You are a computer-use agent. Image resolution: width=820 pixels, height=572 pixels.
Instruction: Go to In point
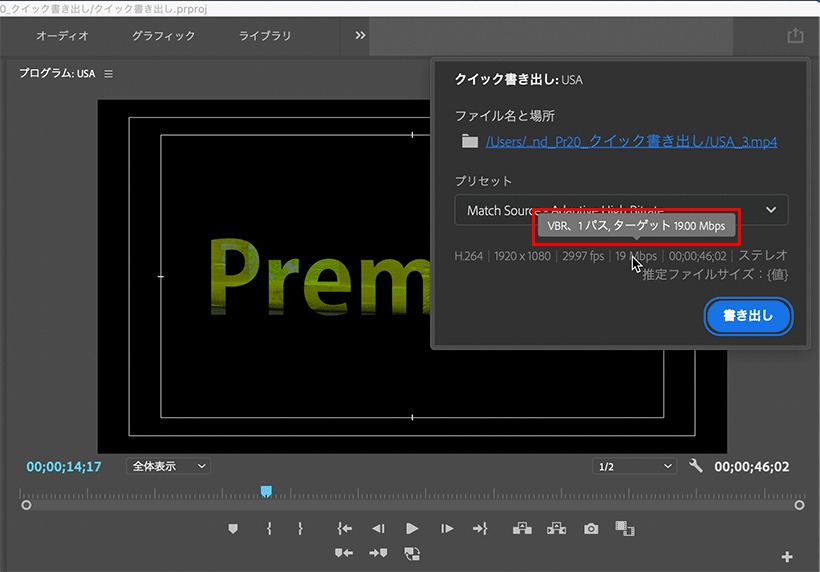(x=344, y=529)
